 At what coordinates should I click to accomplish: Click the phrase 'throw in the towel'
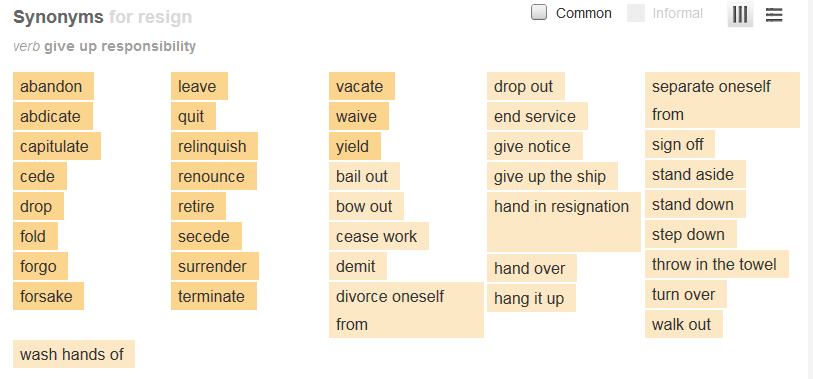pyautogui.click(x=717, y=264)
